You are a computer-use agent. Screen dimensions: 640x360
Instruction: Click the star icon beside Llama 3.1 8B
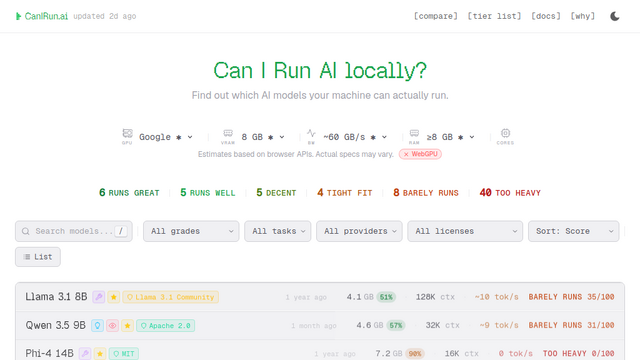coord(113,297)
